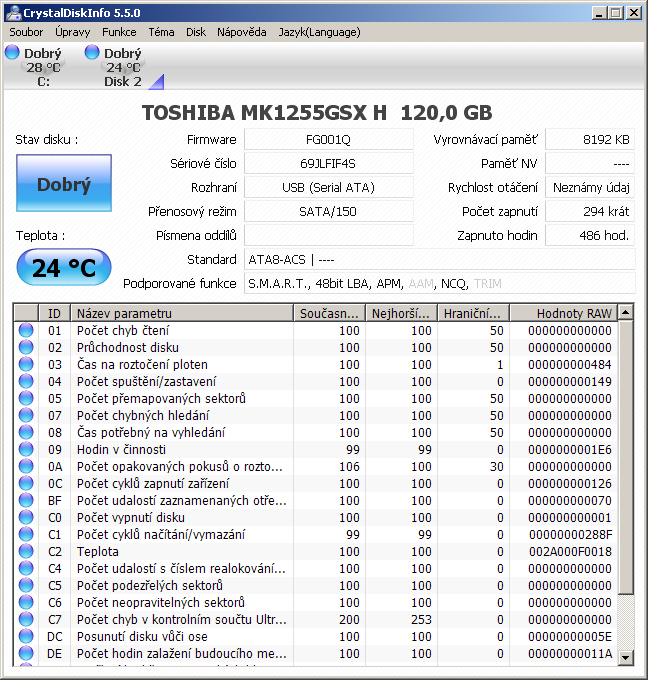Image resolution: width=648 pixels, height=680 pixels.
Task: Open the Téma menu
Action: pyautogui.click(x=161, y=32)
